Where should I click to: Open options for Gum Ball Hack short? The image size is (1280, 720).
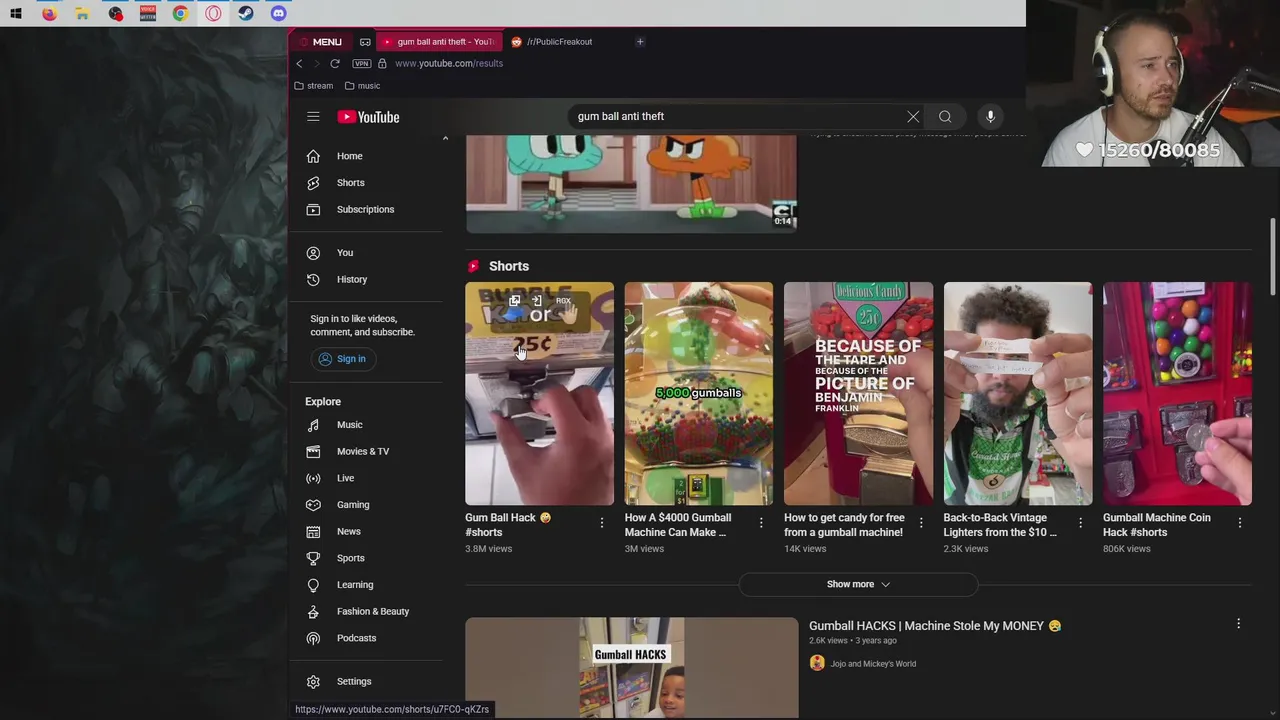tap(602, 523)
